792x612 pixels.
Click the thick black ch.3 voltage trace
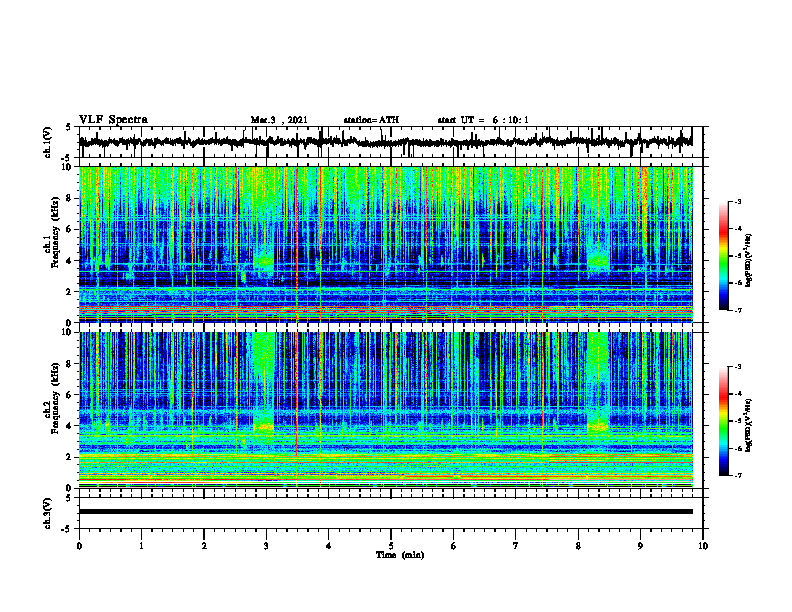[x=386, y=512]
